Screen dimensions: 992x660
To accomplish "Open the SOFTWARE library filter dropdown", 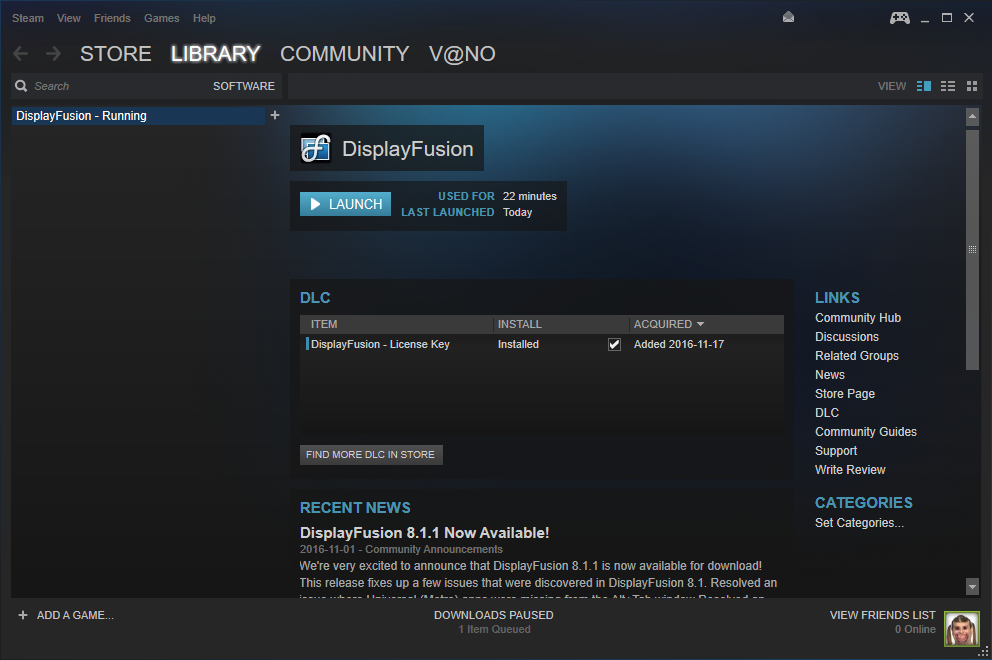I will (243, 86).
